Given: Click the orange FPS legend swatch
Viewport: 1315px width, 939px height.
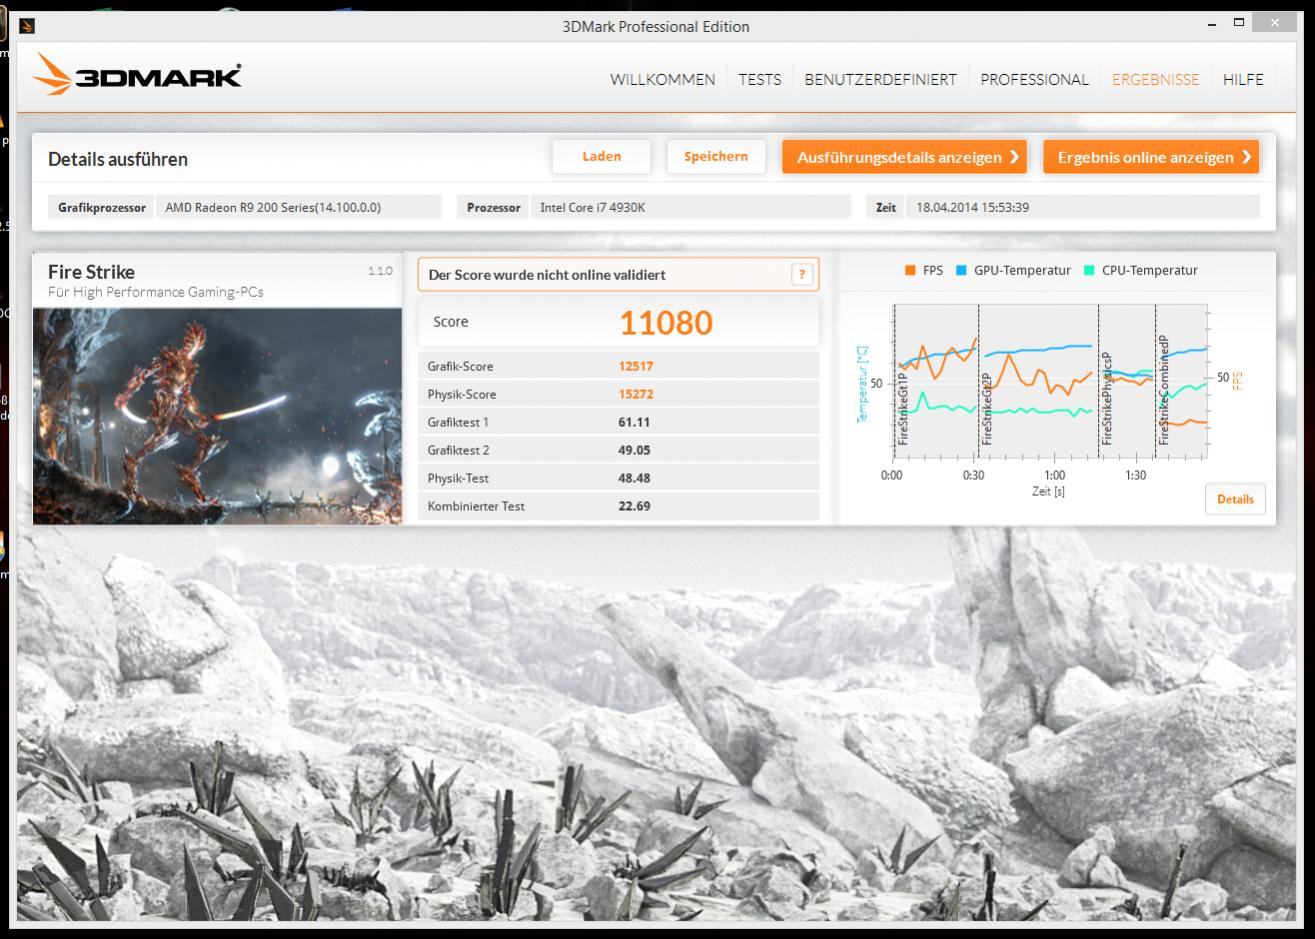Looking at the screenshot, I should pos(910,270).
